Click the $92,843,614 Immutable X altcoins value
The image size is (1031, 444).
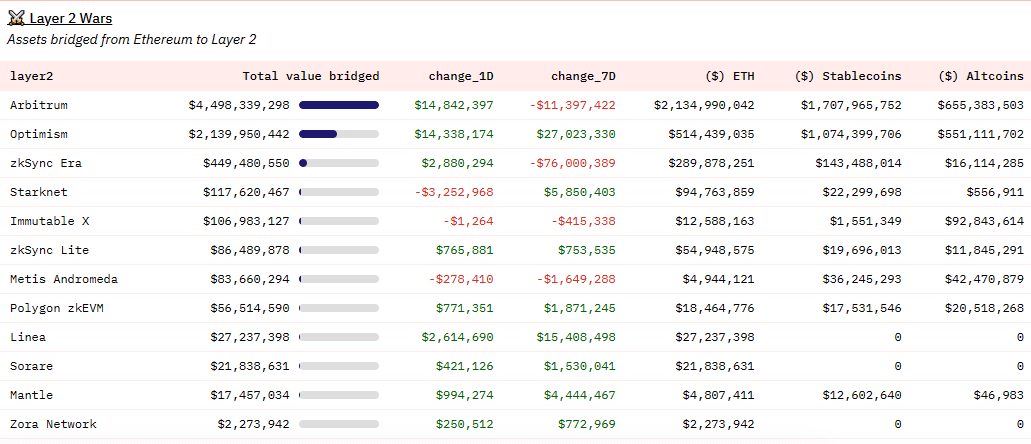(x=984, y=221)
